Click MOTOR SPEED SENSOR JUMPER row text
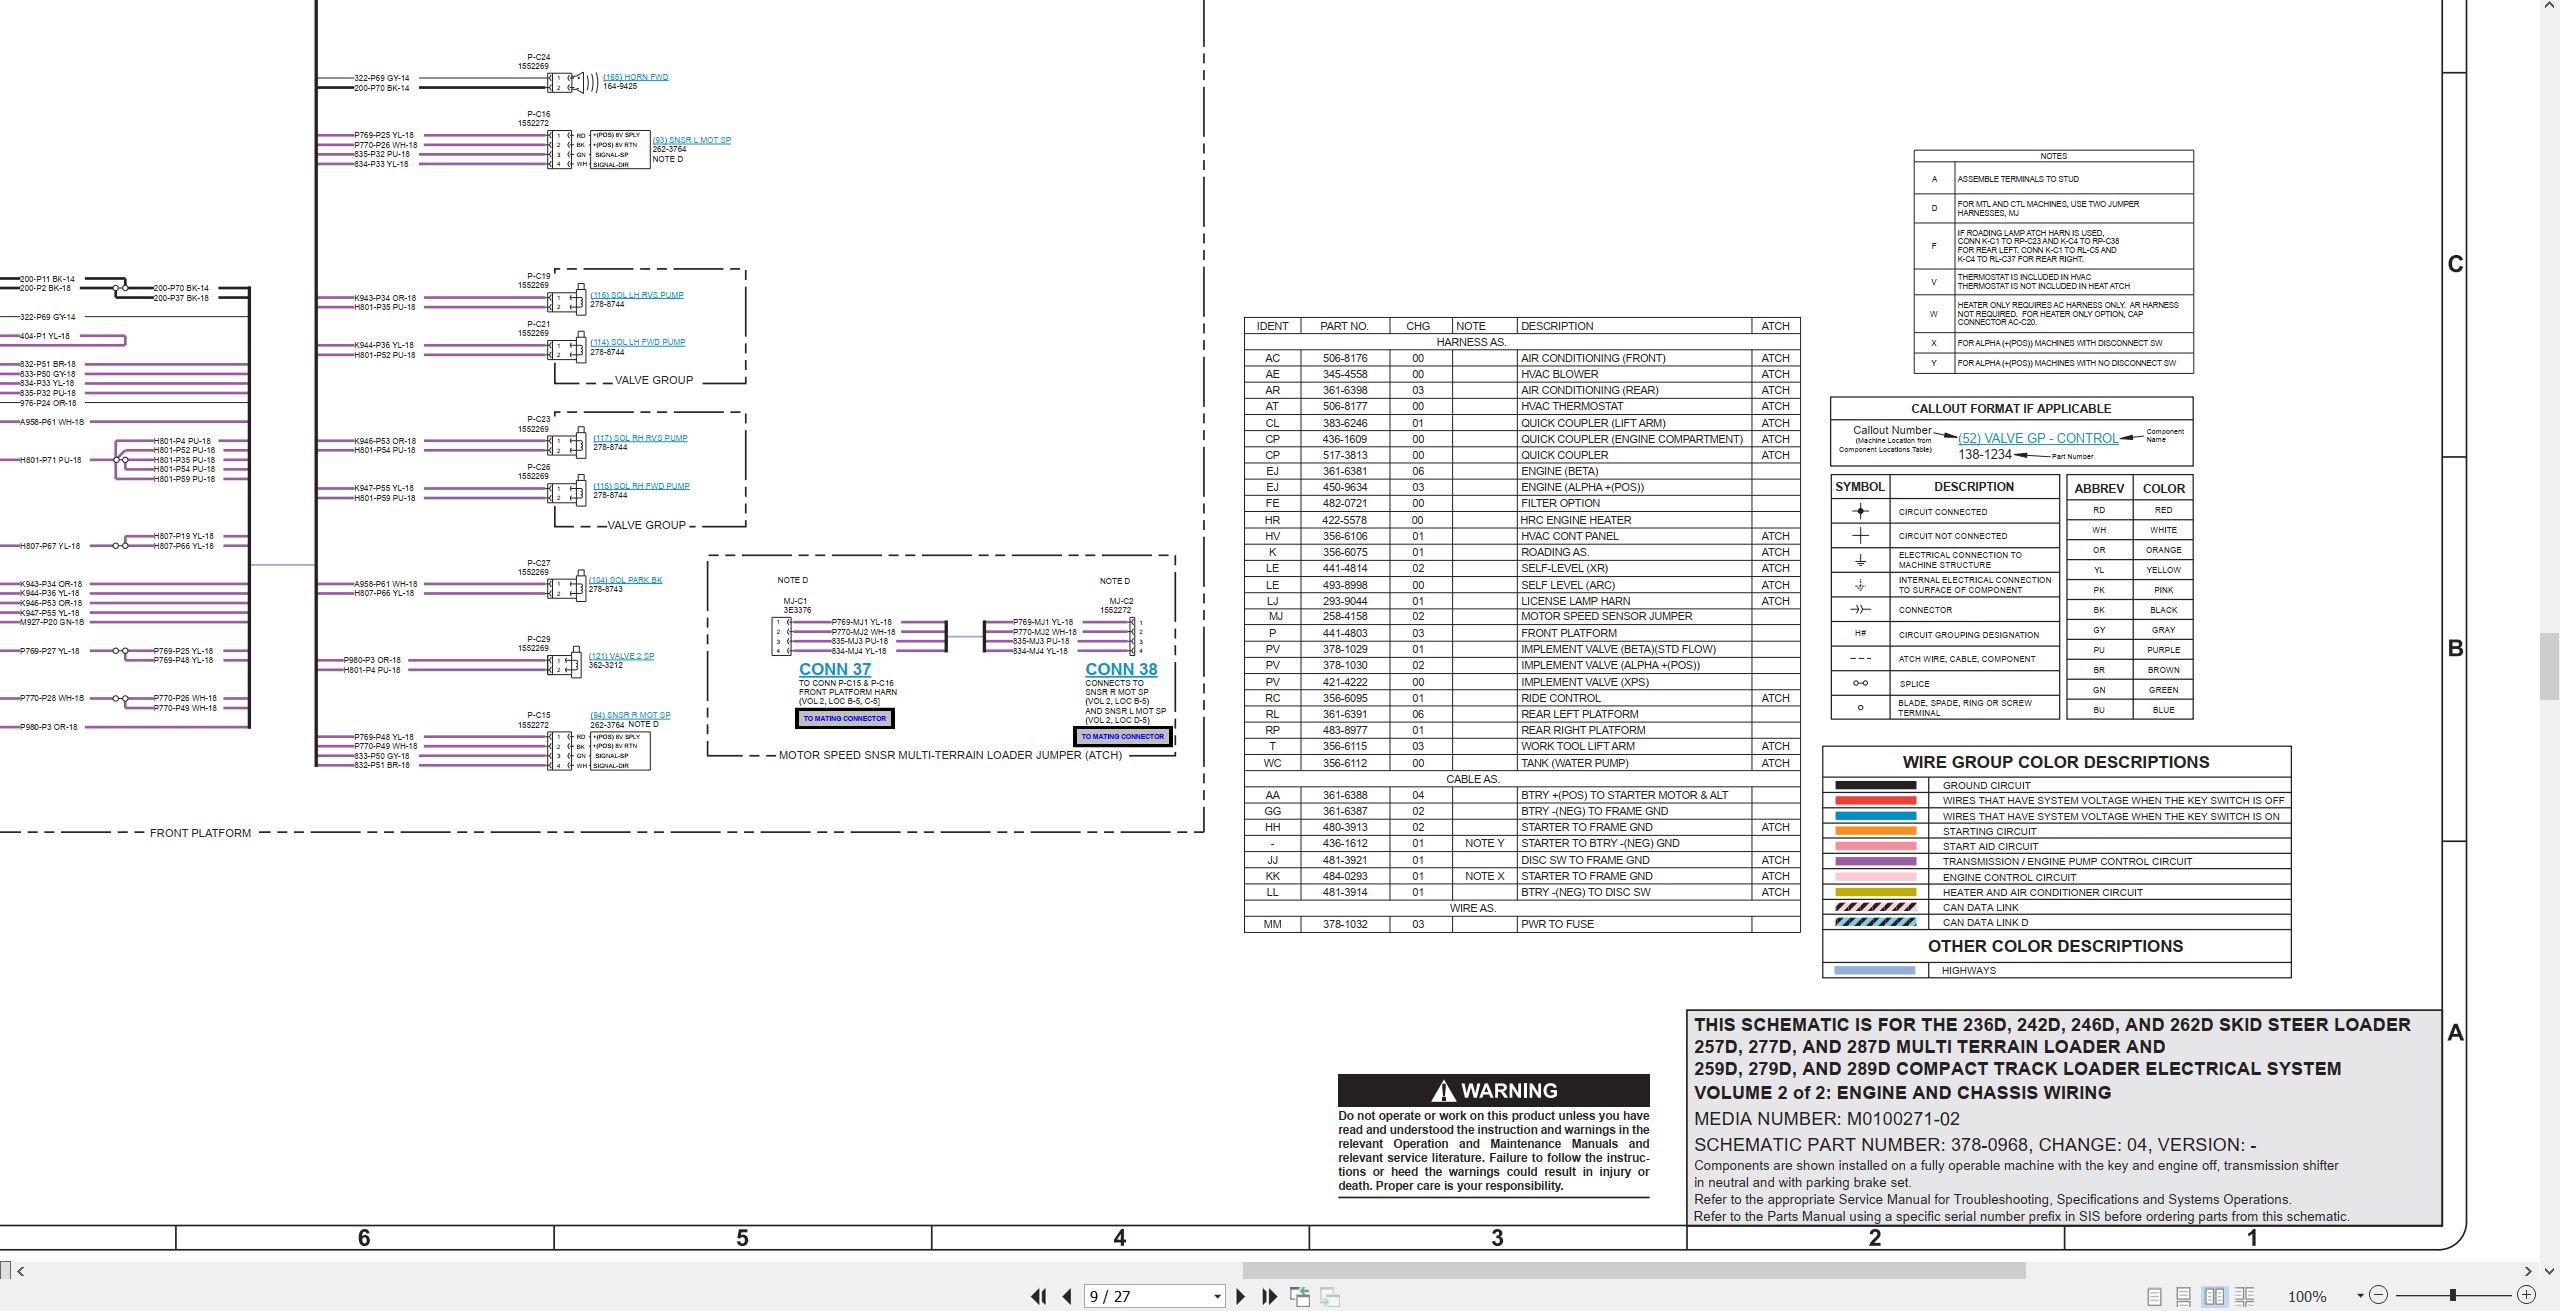The image size is (2560, 1311). [x=1606, y=616]
